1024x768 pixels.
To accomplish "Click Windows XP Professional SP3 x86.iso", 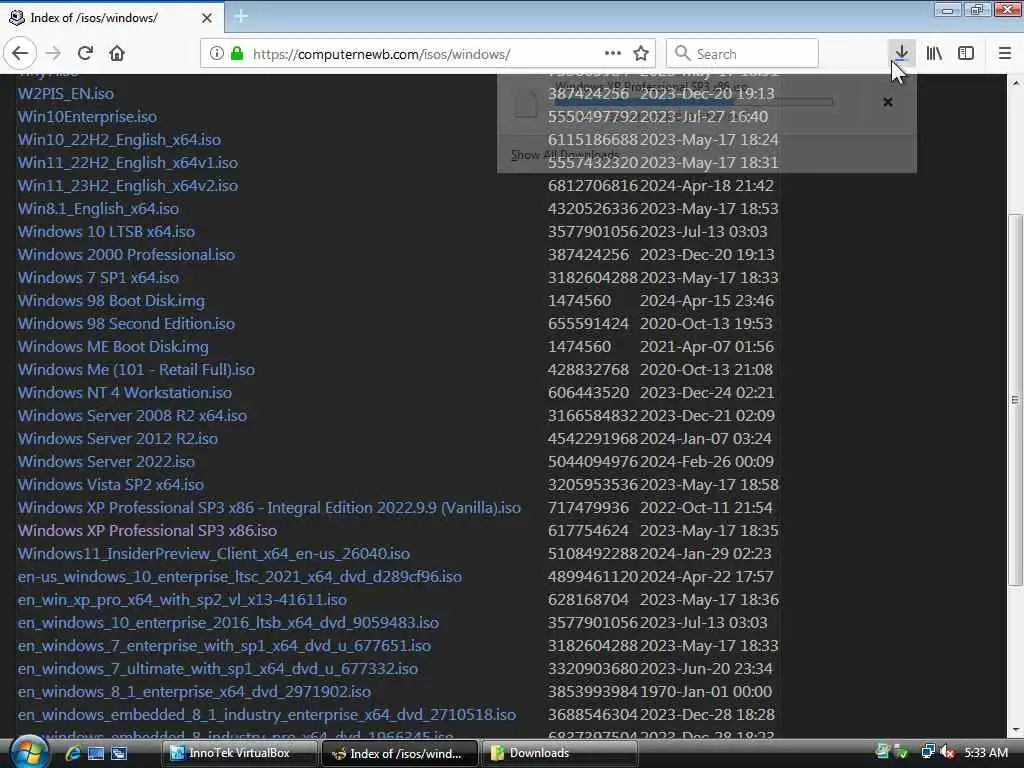I will pos(147,530).
